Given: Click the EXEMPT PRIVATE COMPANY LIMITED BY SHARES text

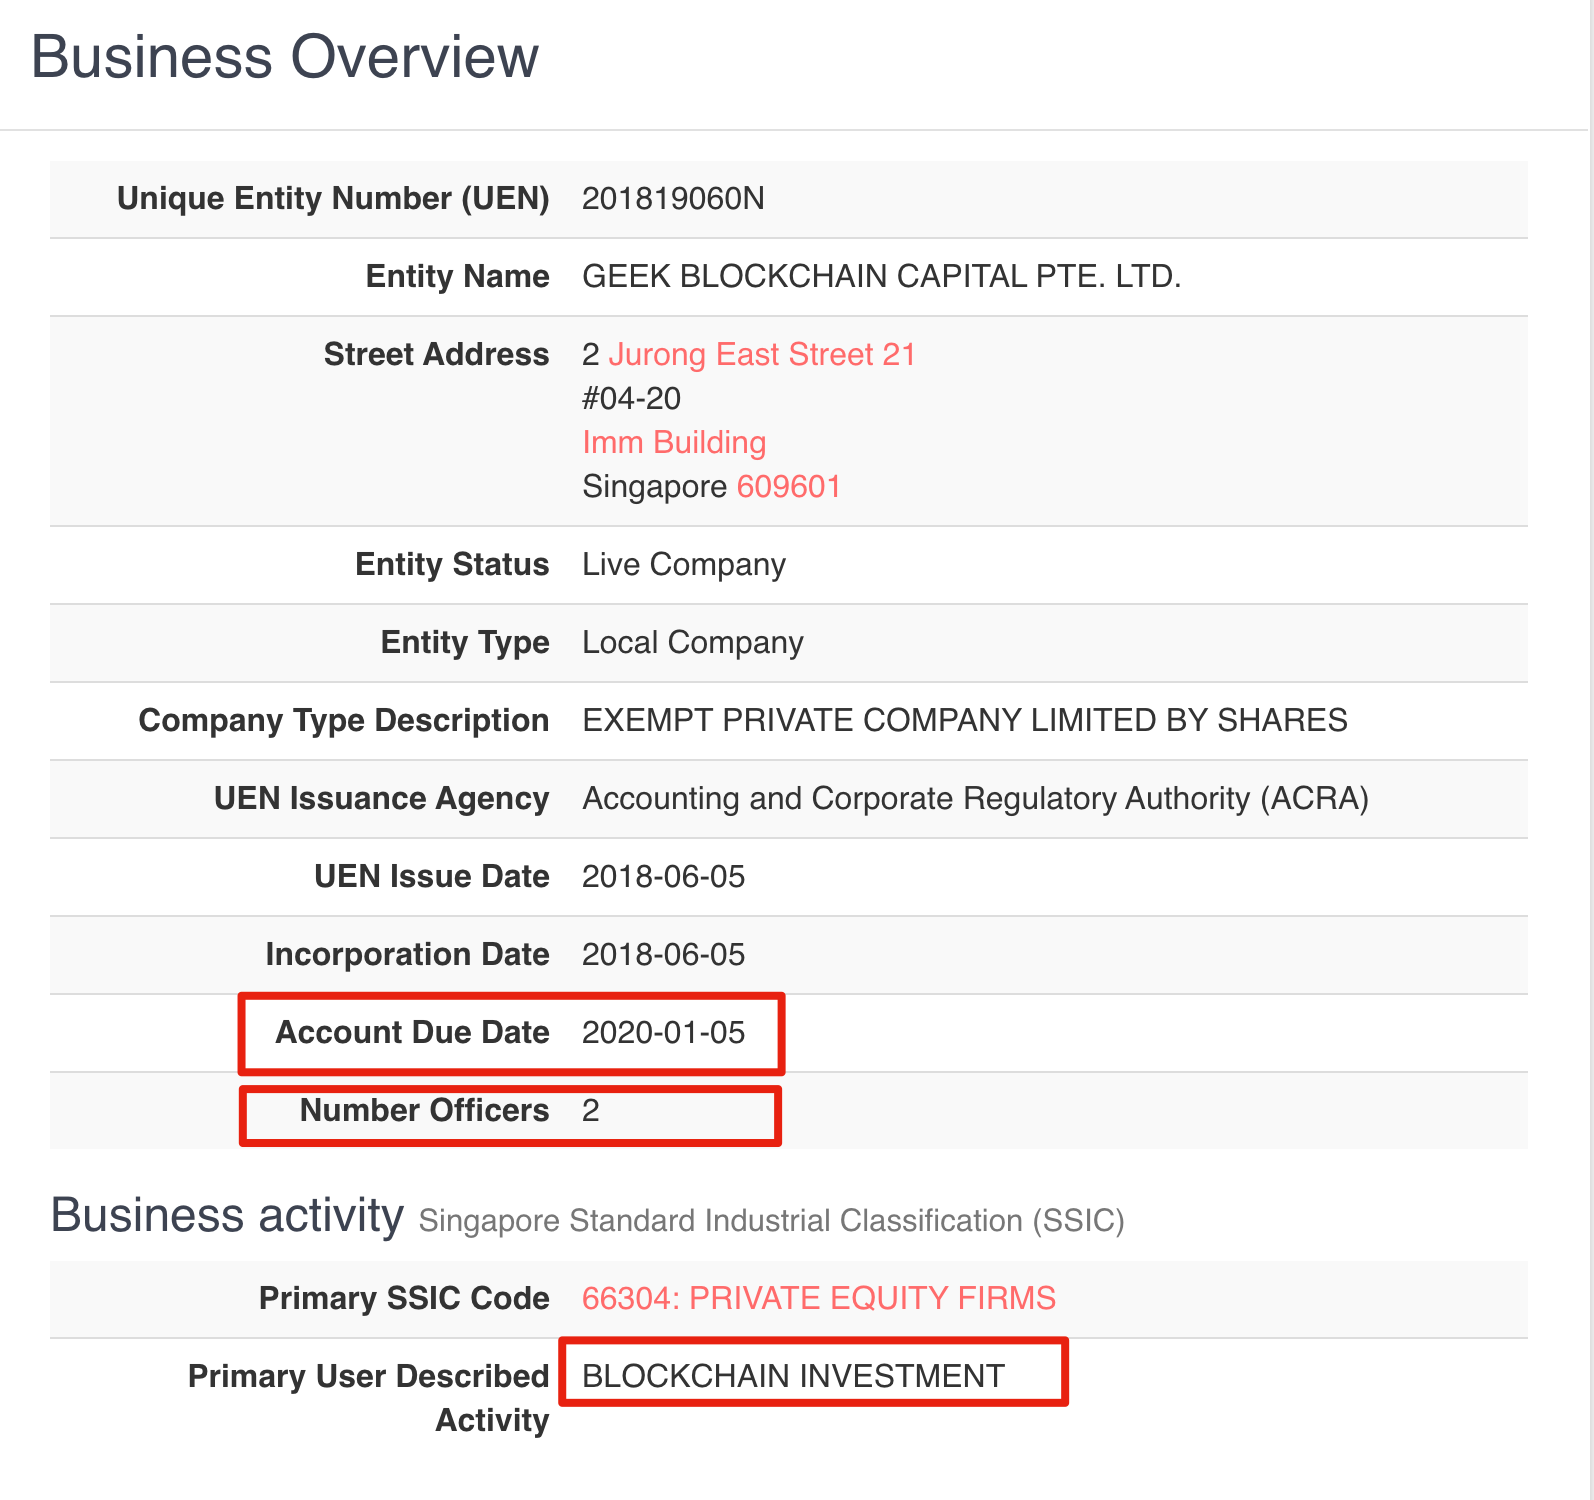Looking at the screenshot, I should pos(964,721).
